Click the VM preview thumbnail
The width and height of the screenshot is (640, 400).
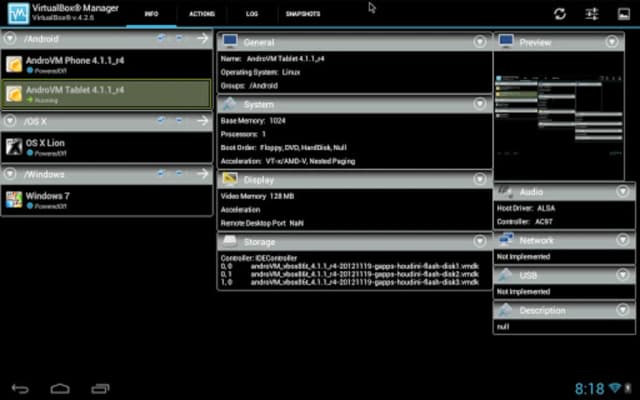(559, 116)
